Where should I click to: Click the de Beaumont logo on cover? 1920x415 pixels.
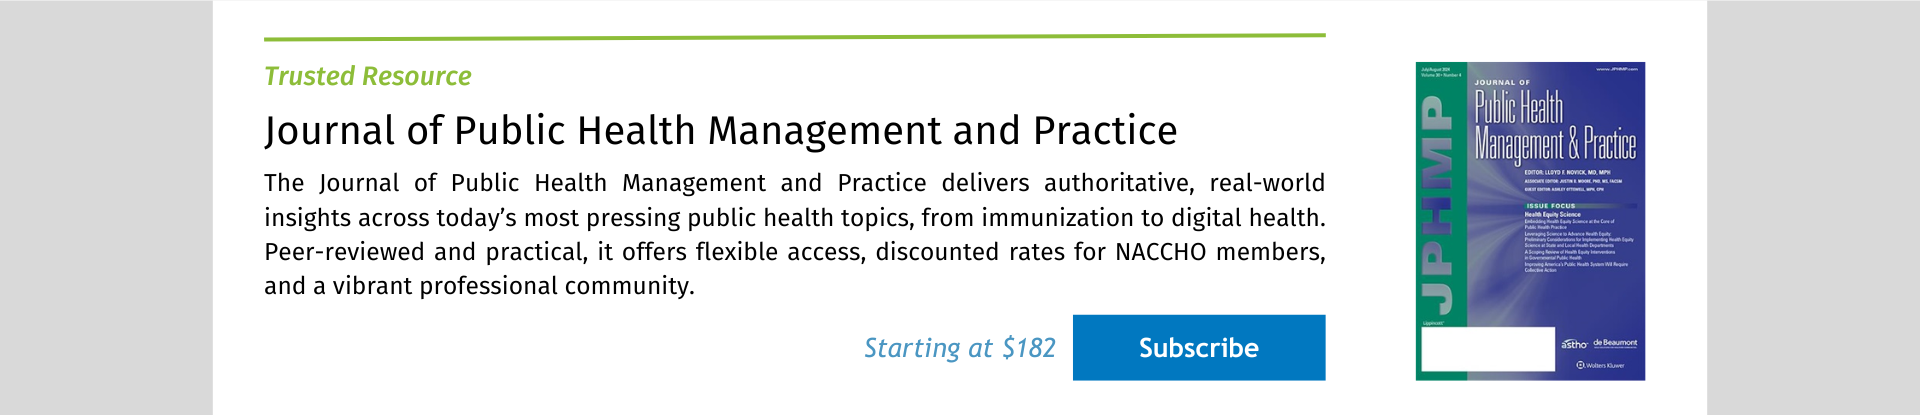pos(1615,343)
